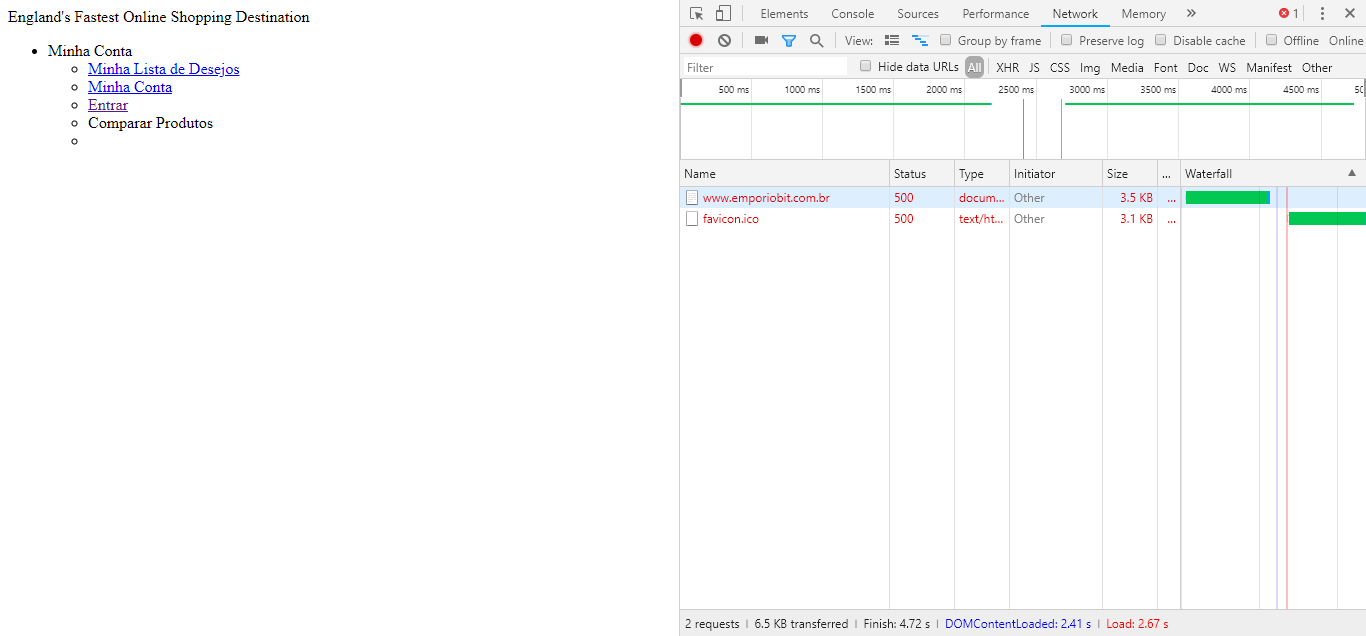
Task: Check the Disable cache option
Action: pyautogui.click(x=1160, y=40)
